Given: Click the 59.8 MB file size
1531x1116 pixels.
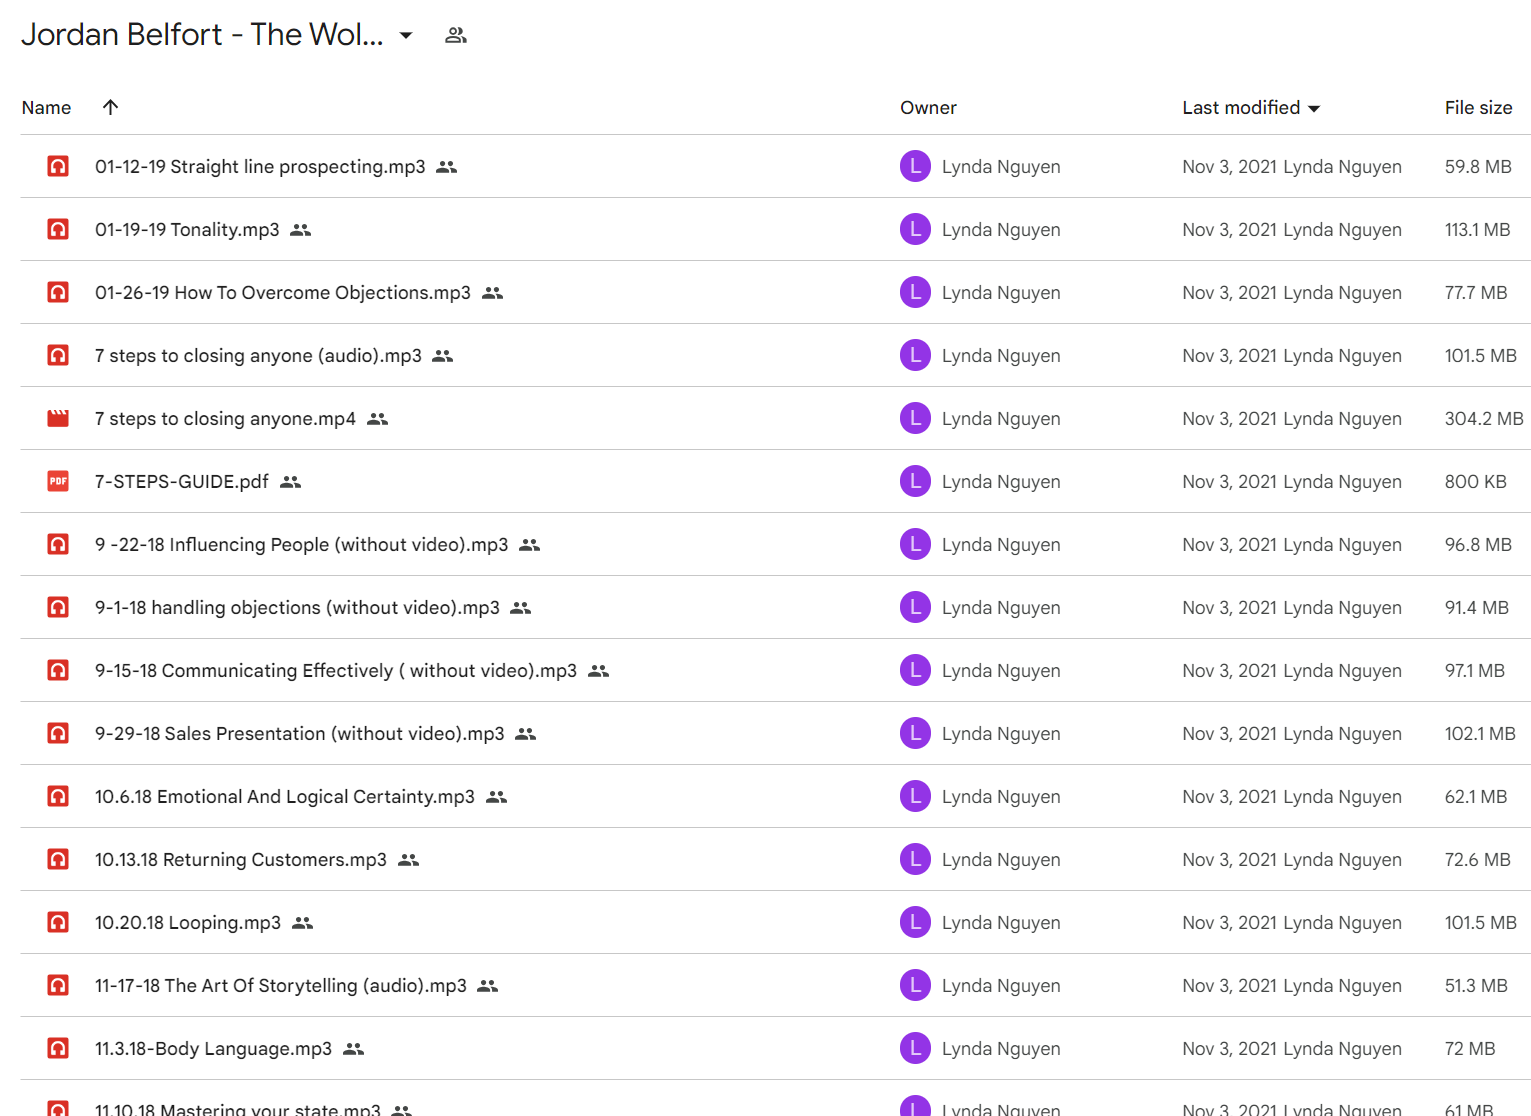Looking at the screenshot, I should [x=1478, y=166].
